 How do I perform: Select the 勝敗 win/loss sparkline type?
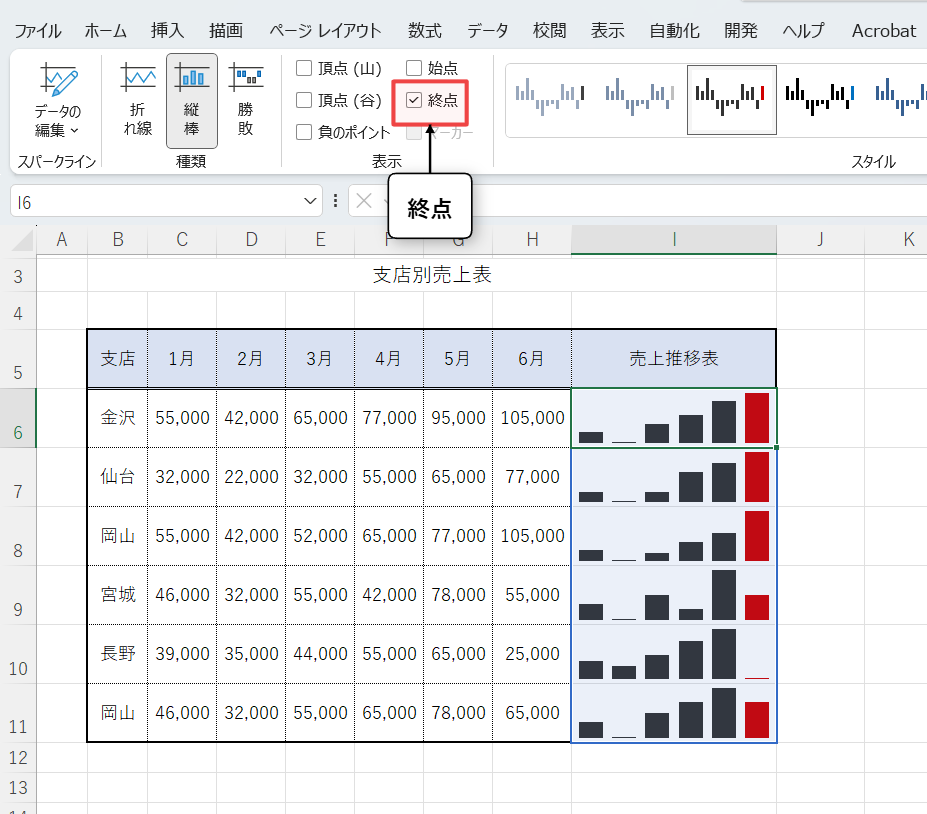coord(245,100)
